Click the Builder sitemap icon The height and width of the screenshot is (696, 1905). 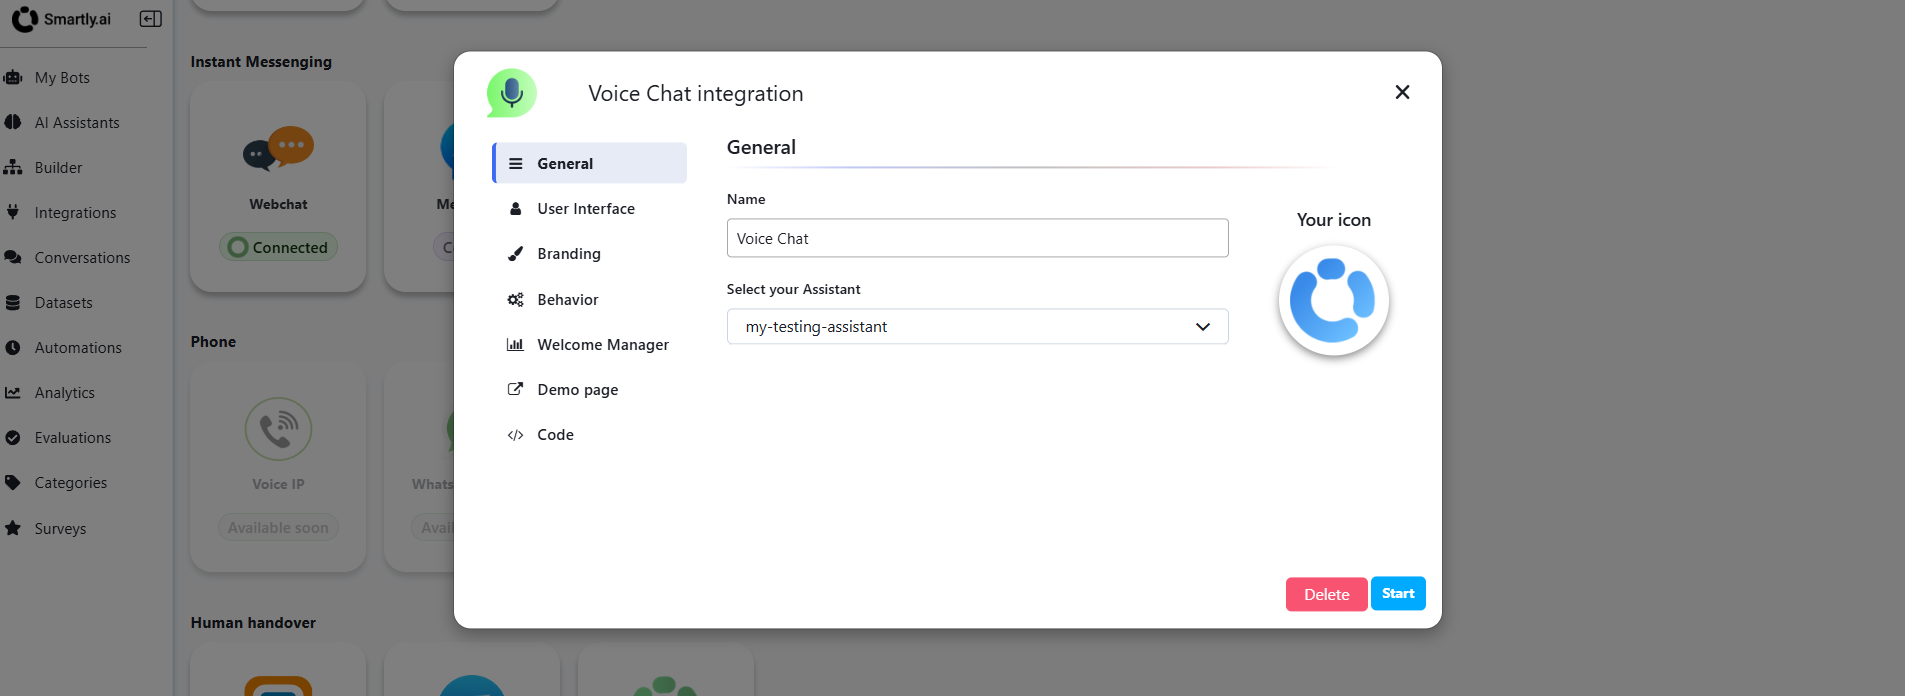13,167
